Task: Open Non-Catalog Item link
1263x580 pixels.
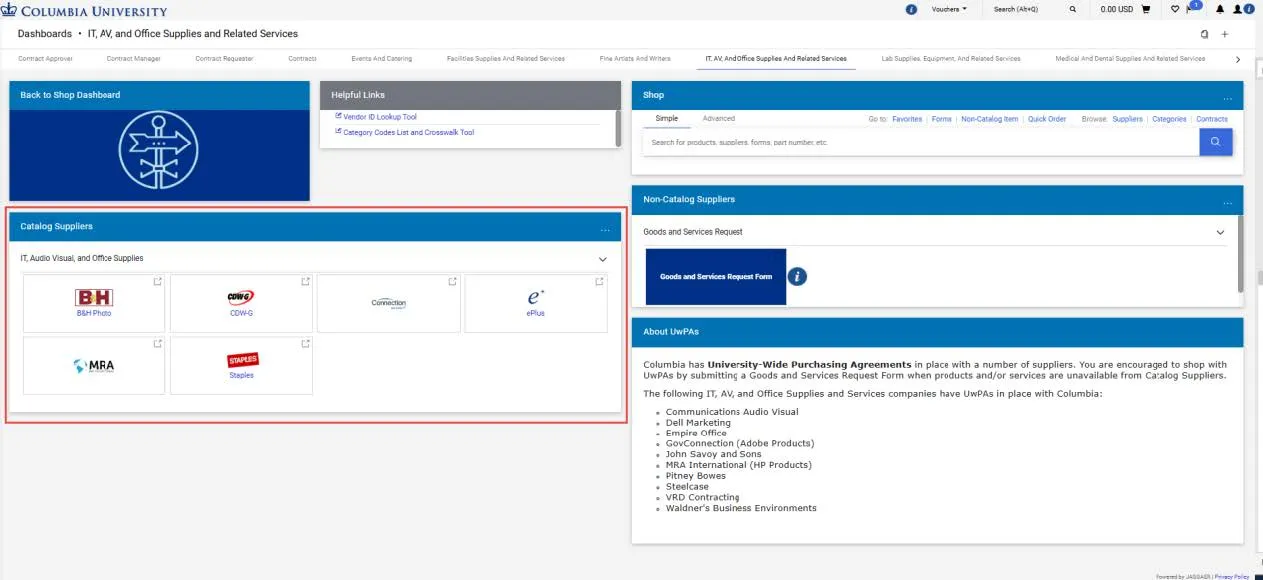Action: 989,119
